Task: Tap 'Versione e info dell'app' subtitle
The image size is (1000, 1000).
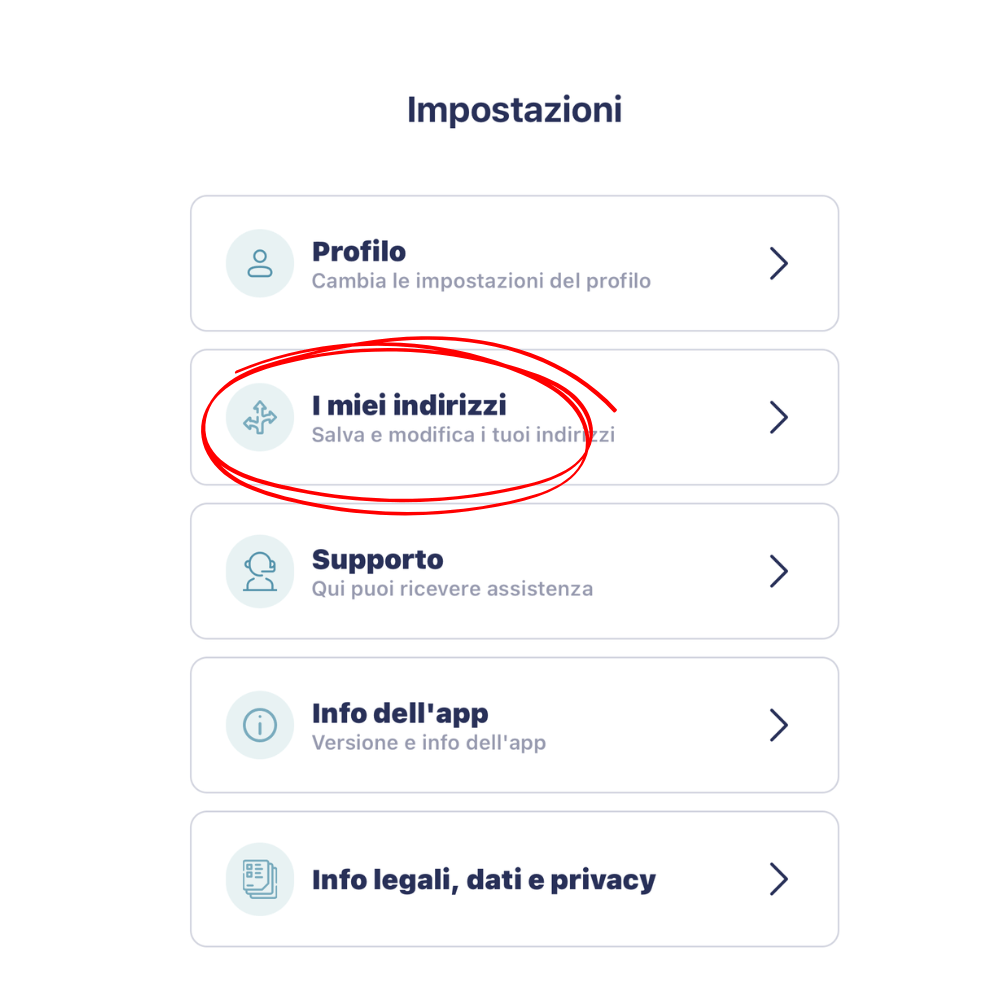Action: tap(429, 743)
